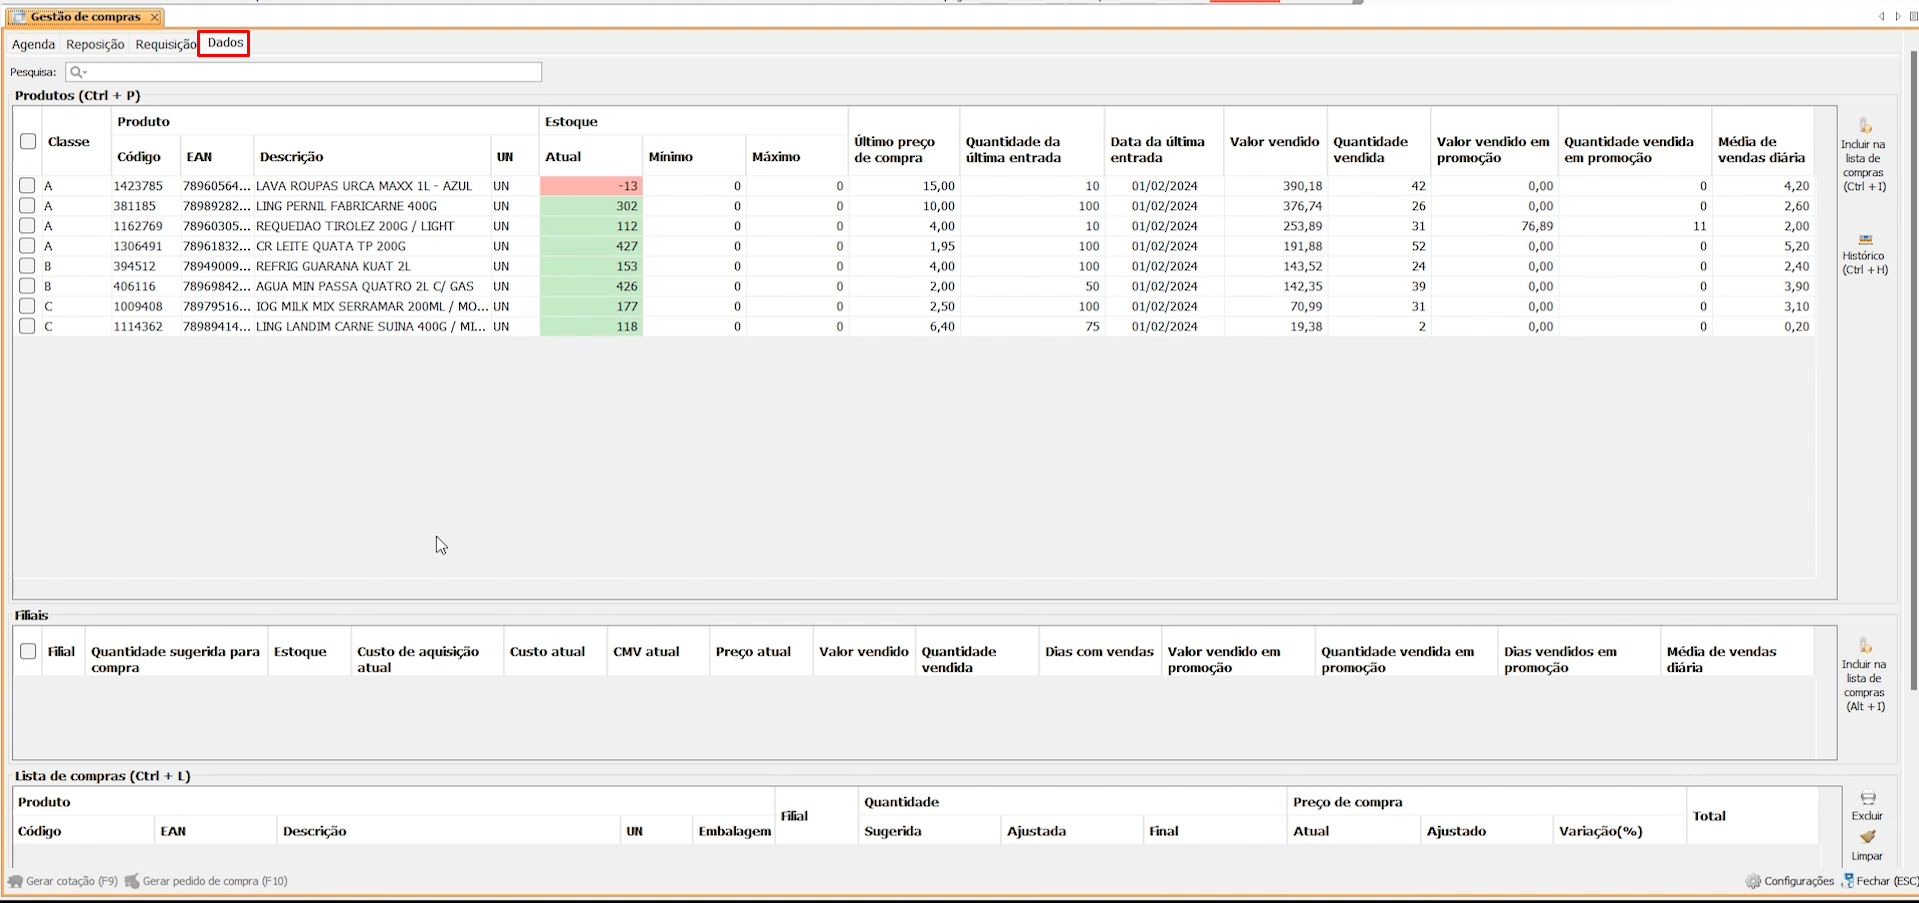Screen dimensions: 1919x903
Task: Click Quantidade sugerida para compra header
Action: [x=175, y=659]
